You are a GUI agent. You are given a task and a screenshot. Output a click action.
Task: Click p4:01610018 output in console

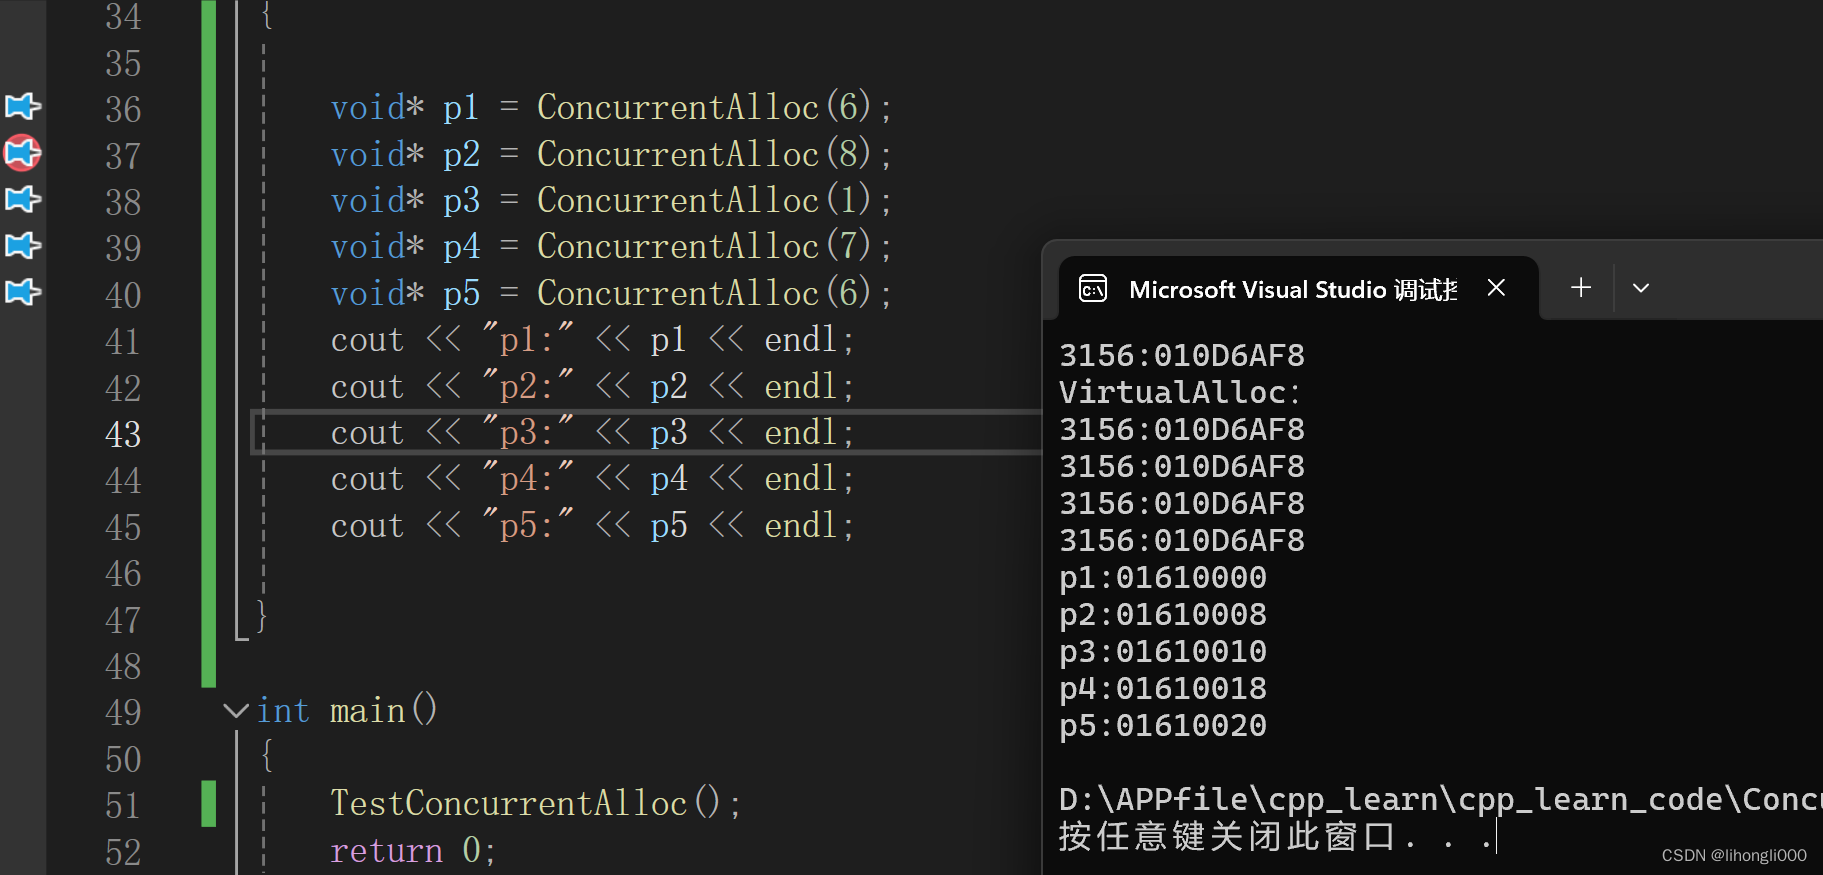(x=1163, y=689)
